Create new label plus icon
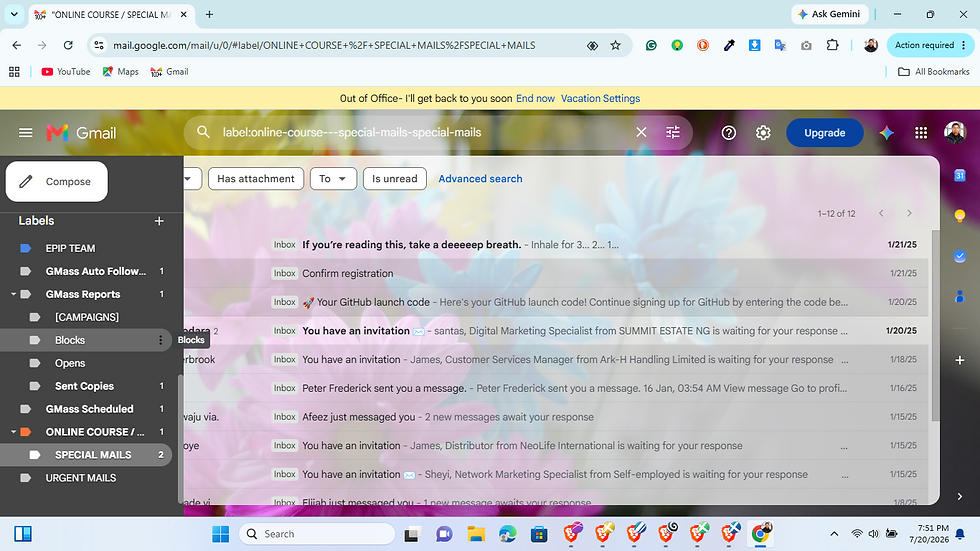Viewport: 980px width, 551px height. [159, 221]
